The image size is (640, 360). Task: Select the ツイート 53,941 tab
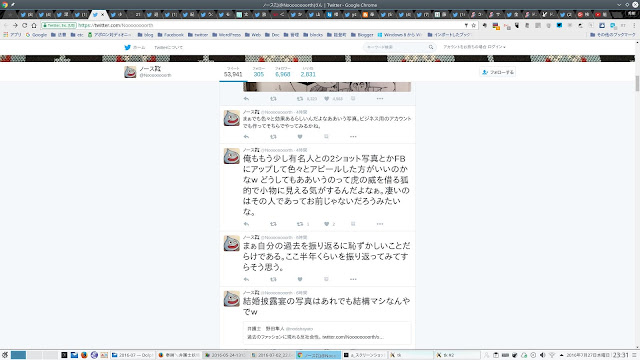point(233,72)
